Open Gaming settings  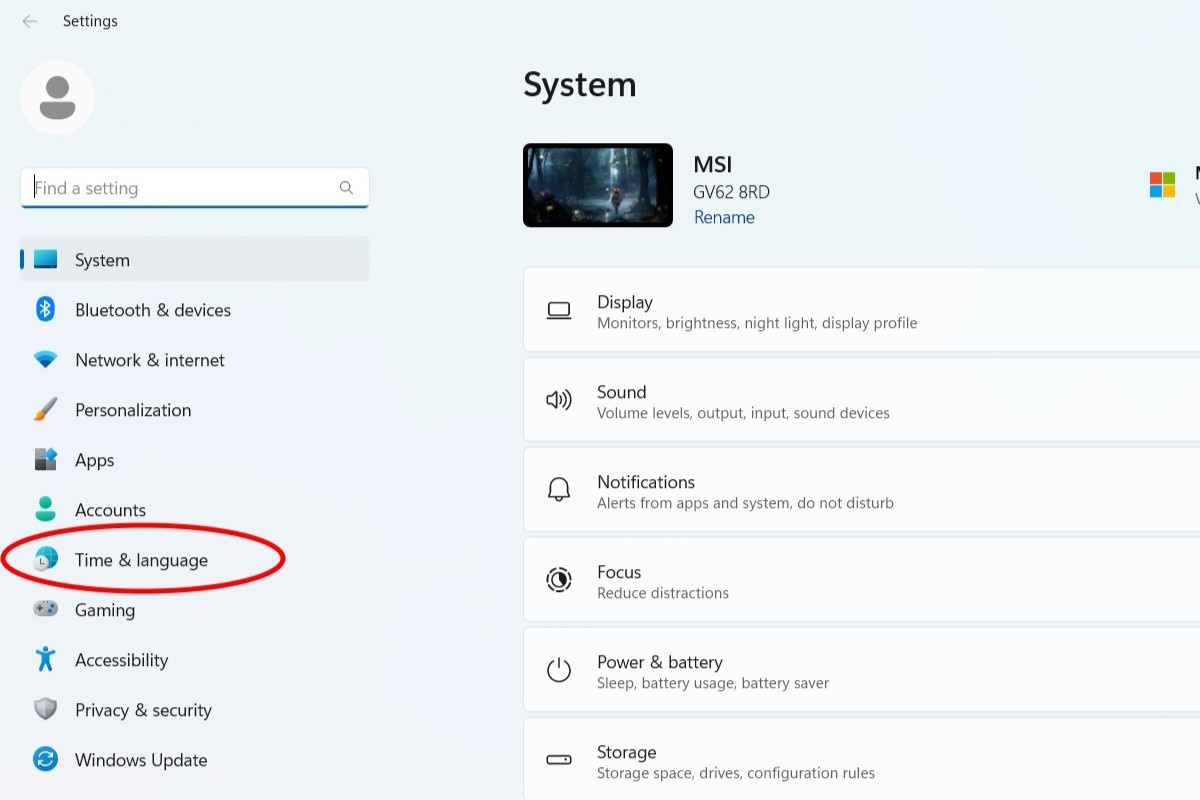[x=195, y=609]
